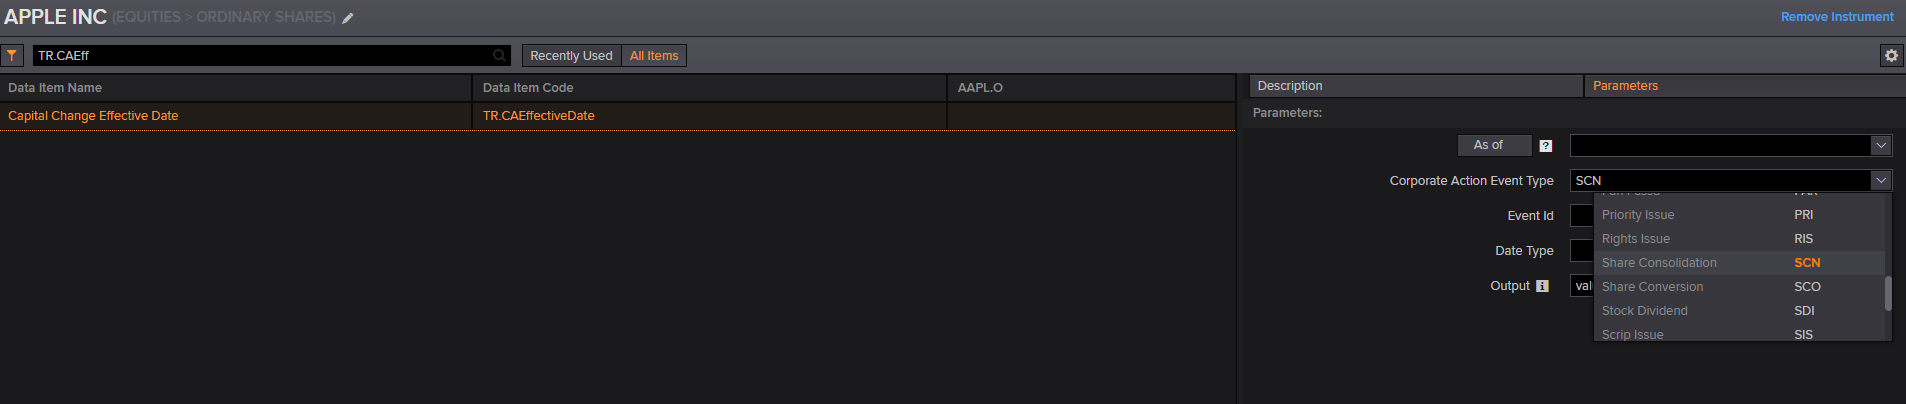Toggle the orange filter funnel icon
Image resolution: width=1906 pixels, height=404 pixels.
click(x=12, y=56)
